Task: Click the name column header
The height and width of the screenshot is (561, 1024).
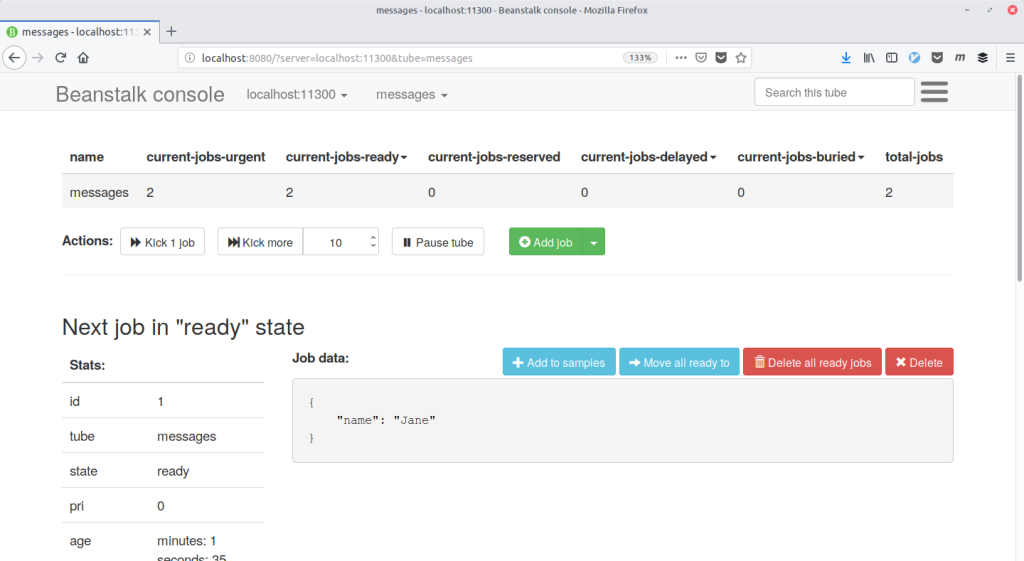Action: click(x=87, y=157)
